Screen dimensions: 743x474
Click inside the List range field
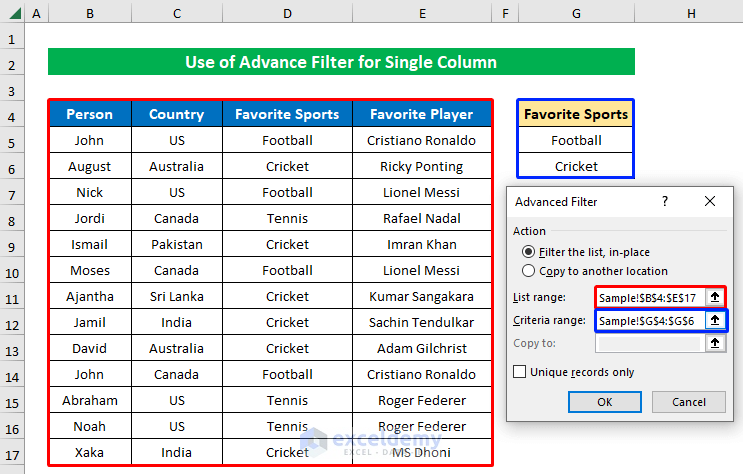click(648, 297)
